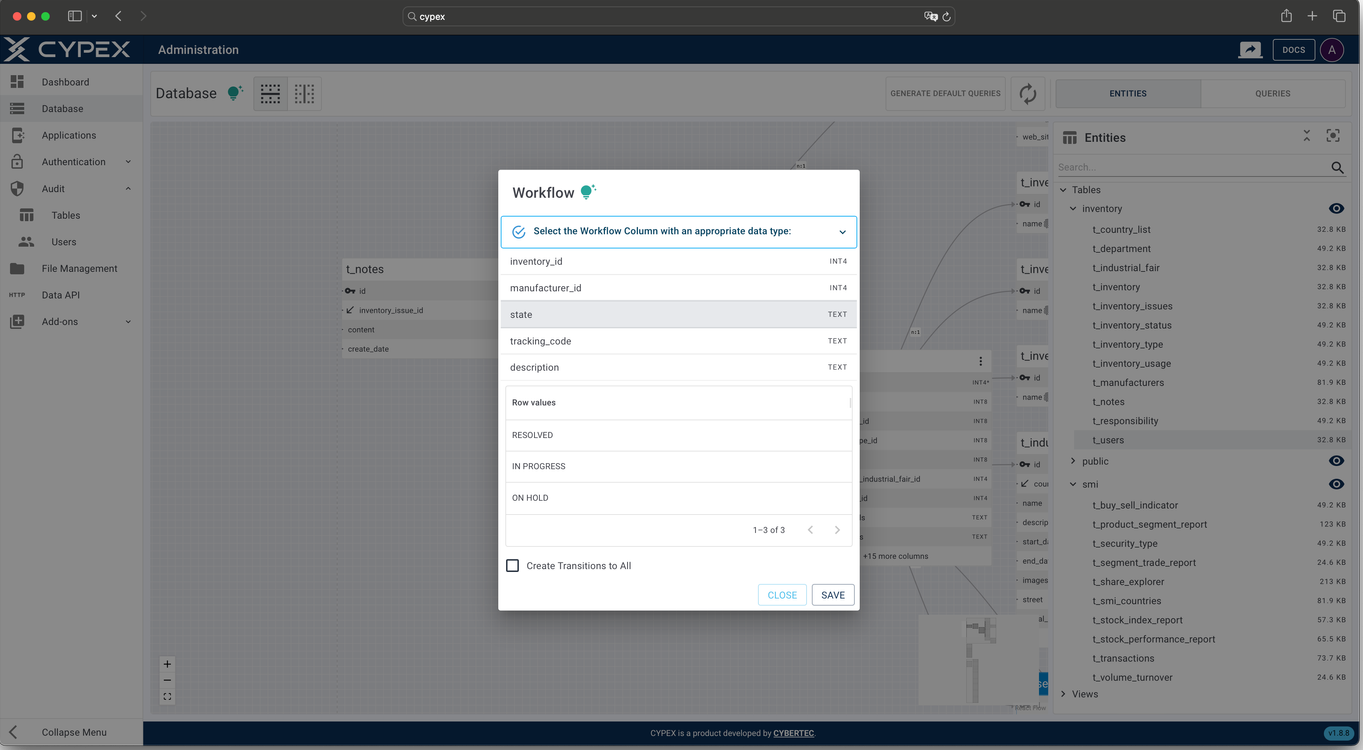Toggle visibility of inventory schema

click(1335, 209)
